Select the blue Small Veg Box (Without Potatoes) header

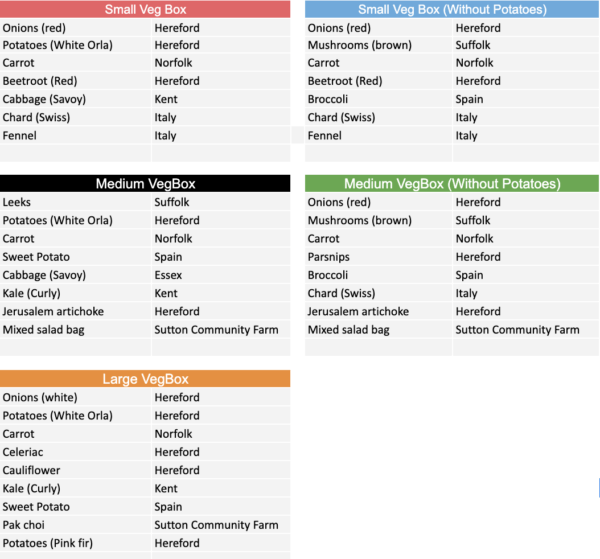pos(452,10)
